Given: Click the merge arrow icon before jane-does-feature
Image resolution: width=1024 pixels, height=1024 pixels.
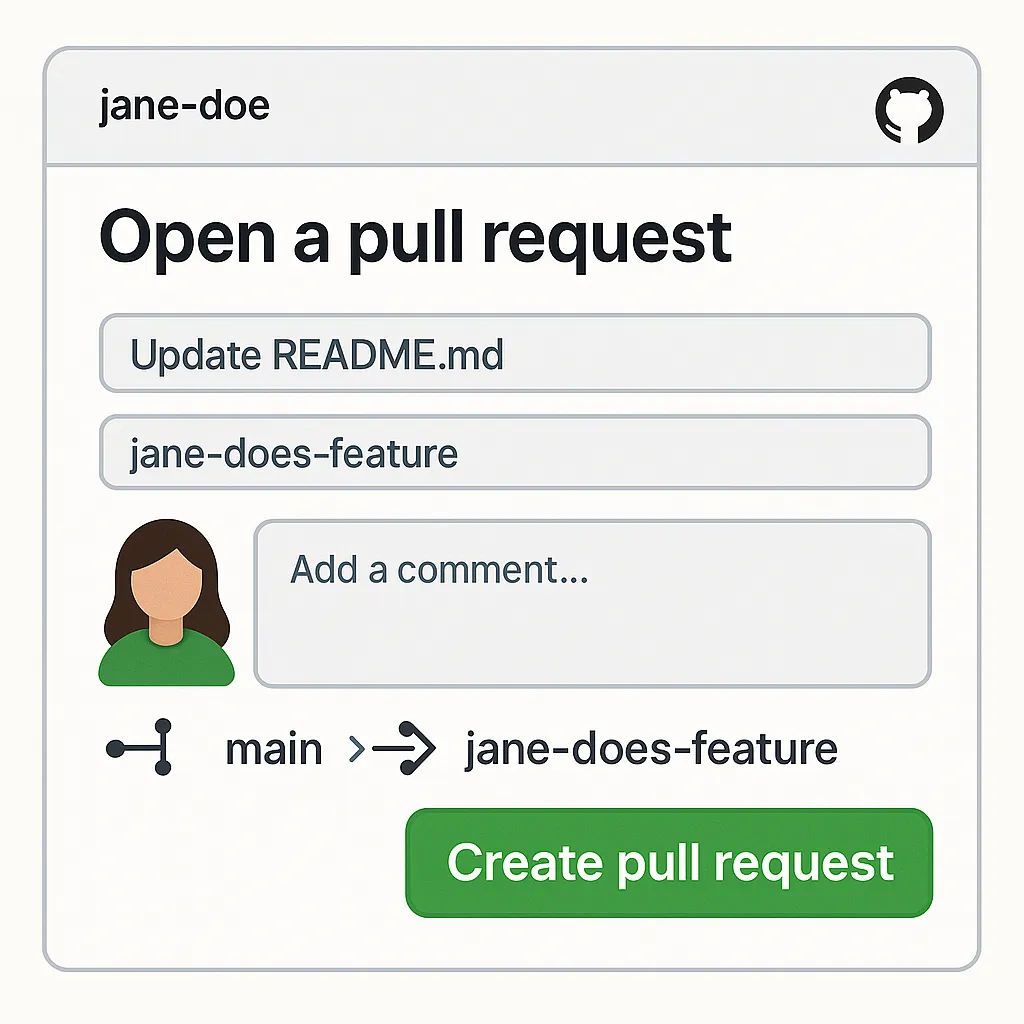Looking at the screenshot, I should [405, 749].
